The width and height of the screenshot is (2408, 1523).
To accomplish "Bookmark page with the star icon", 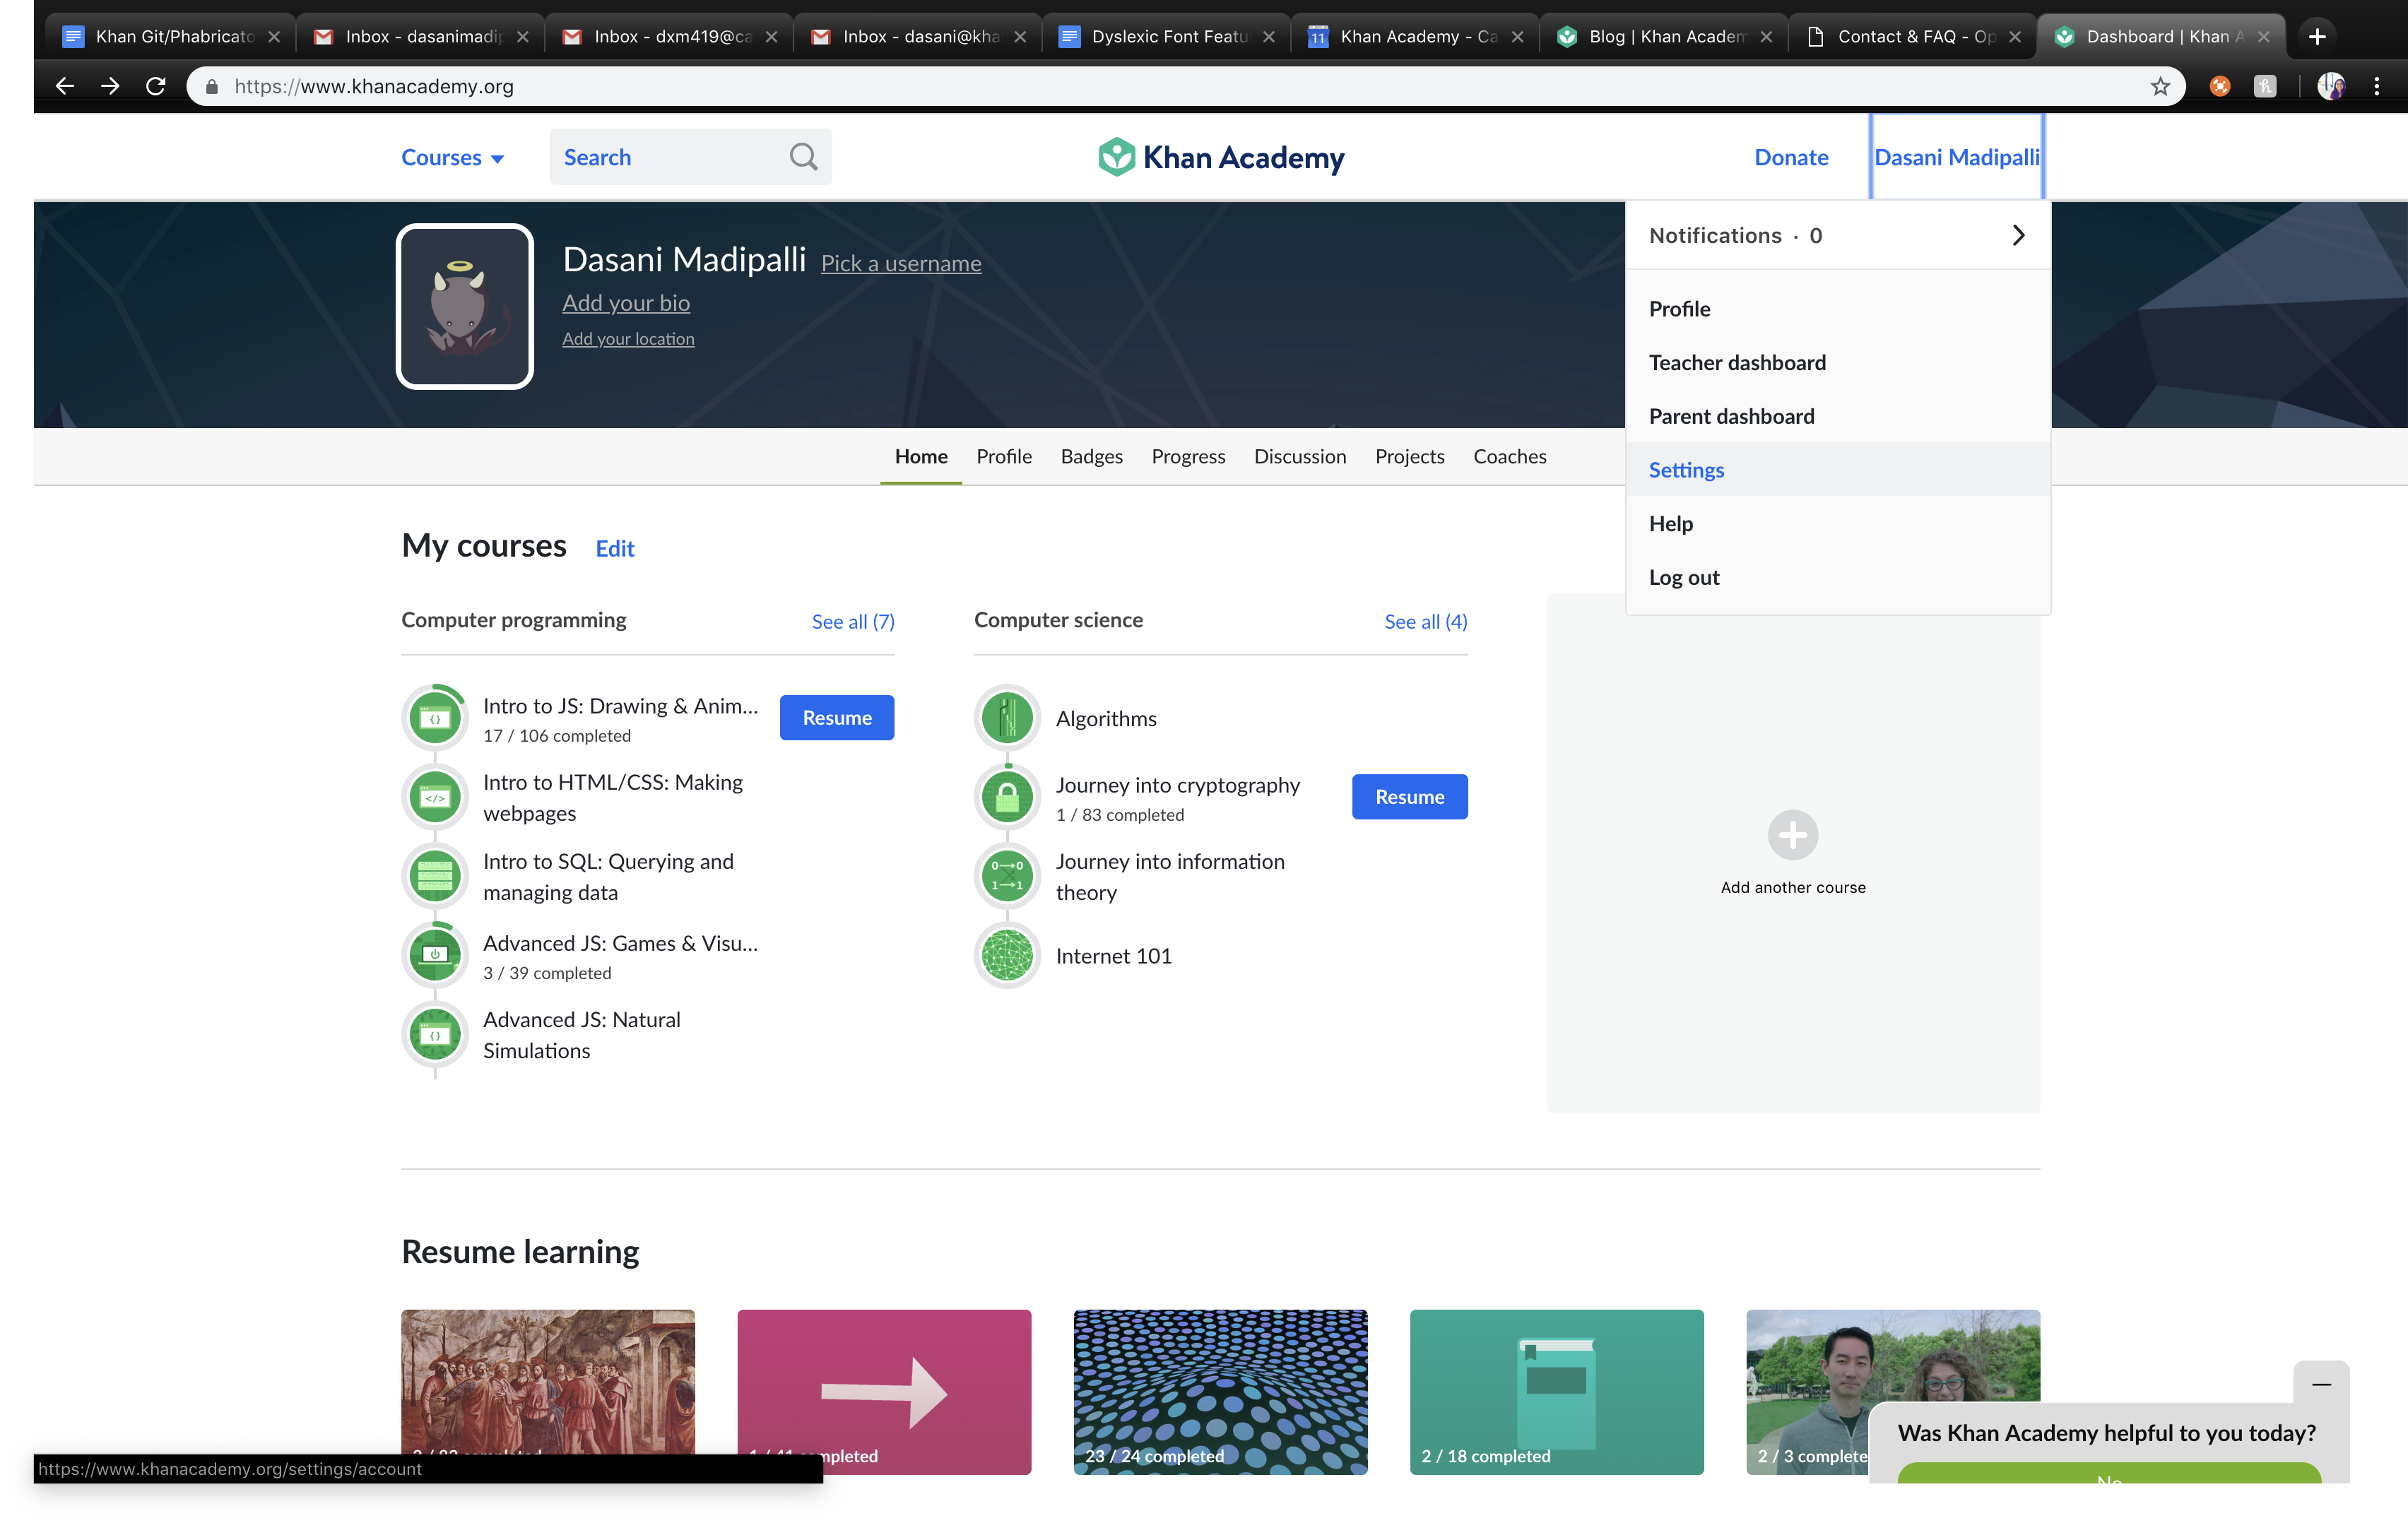I will (x=2160, y=86).
